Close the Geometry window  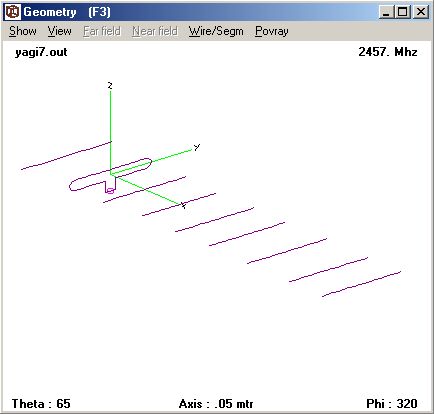[x=421, y=12]
